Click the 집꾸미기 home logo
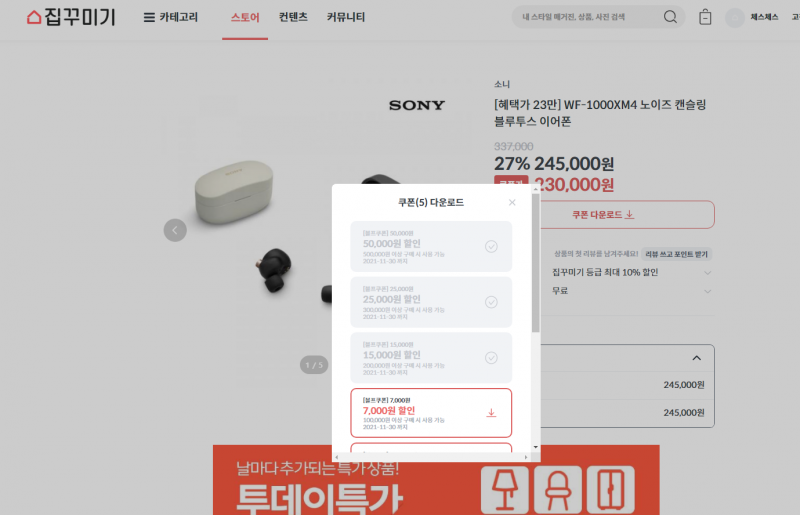The width and height of the screenshot is (800, 515). 71,17
